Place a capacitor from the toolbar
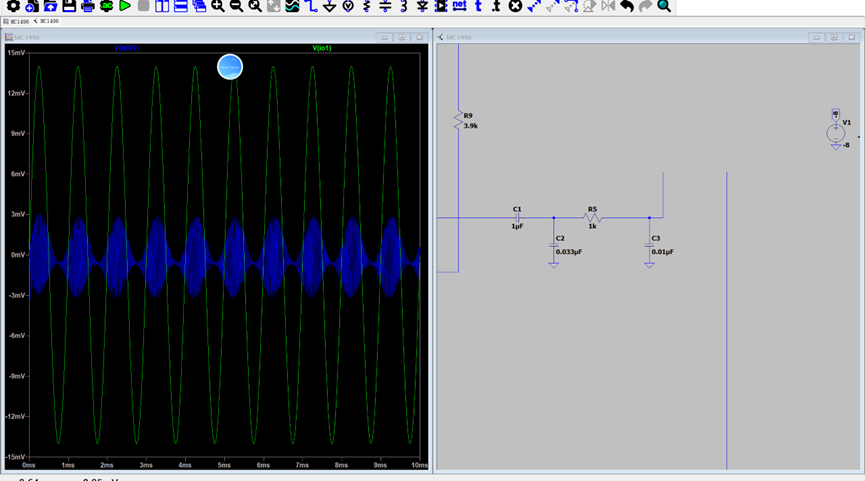The height and width of the screenshot is (481, 865). [x=385, y=6]
